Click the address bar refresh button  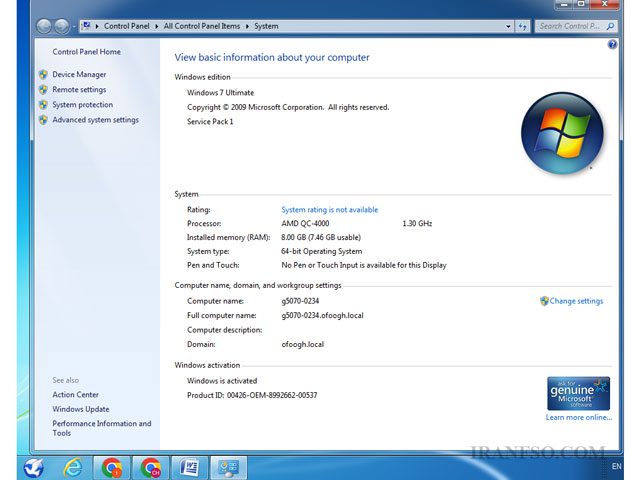(522, 27)
